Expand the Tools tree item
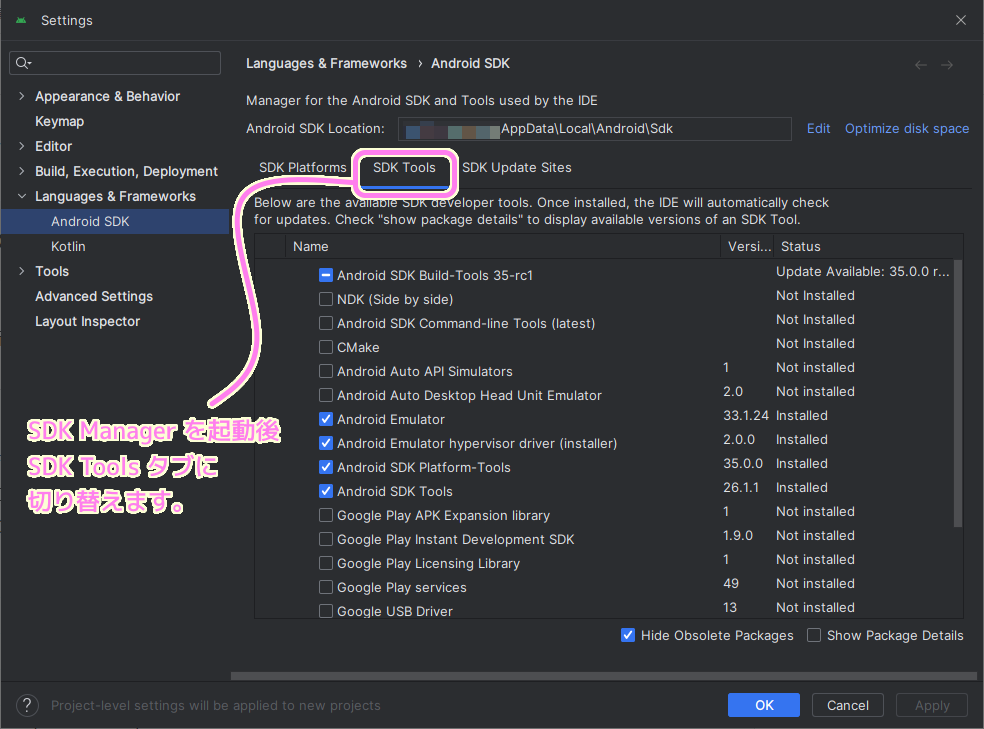This screenshot has height=729, width=984. click(20, 271)
